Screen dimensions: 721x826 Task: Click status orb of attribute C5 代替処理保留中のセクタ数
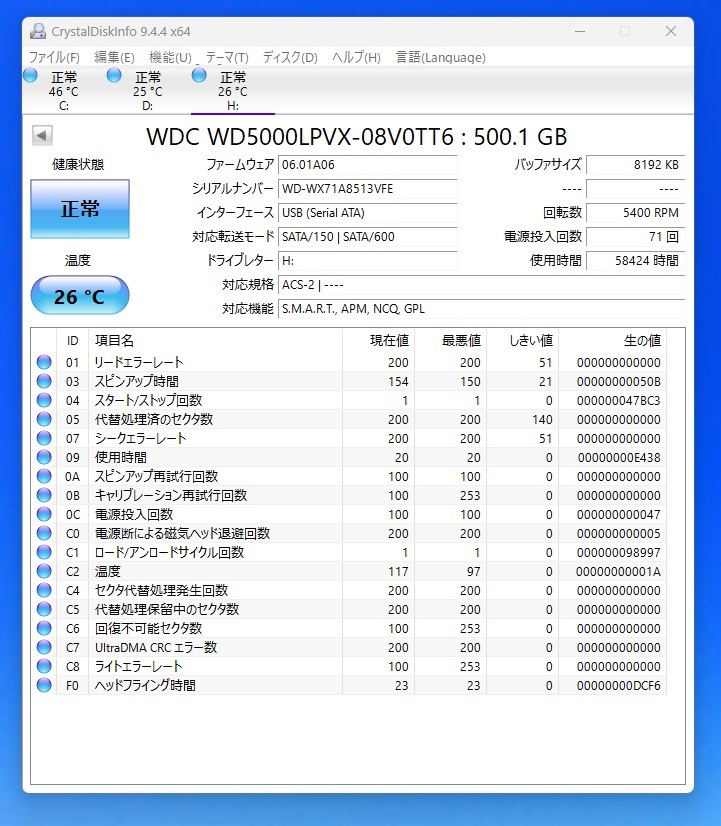coord(44,609)
